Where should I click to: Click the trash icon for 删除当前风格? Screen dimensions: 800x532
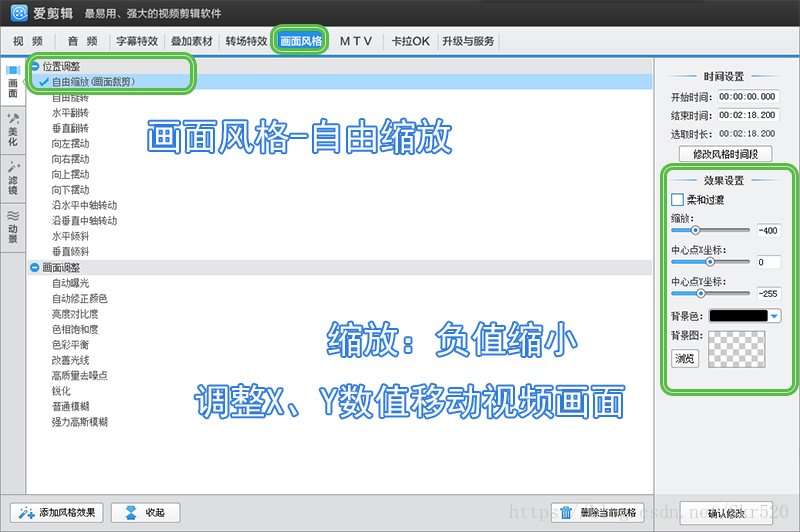coord(566,512)
